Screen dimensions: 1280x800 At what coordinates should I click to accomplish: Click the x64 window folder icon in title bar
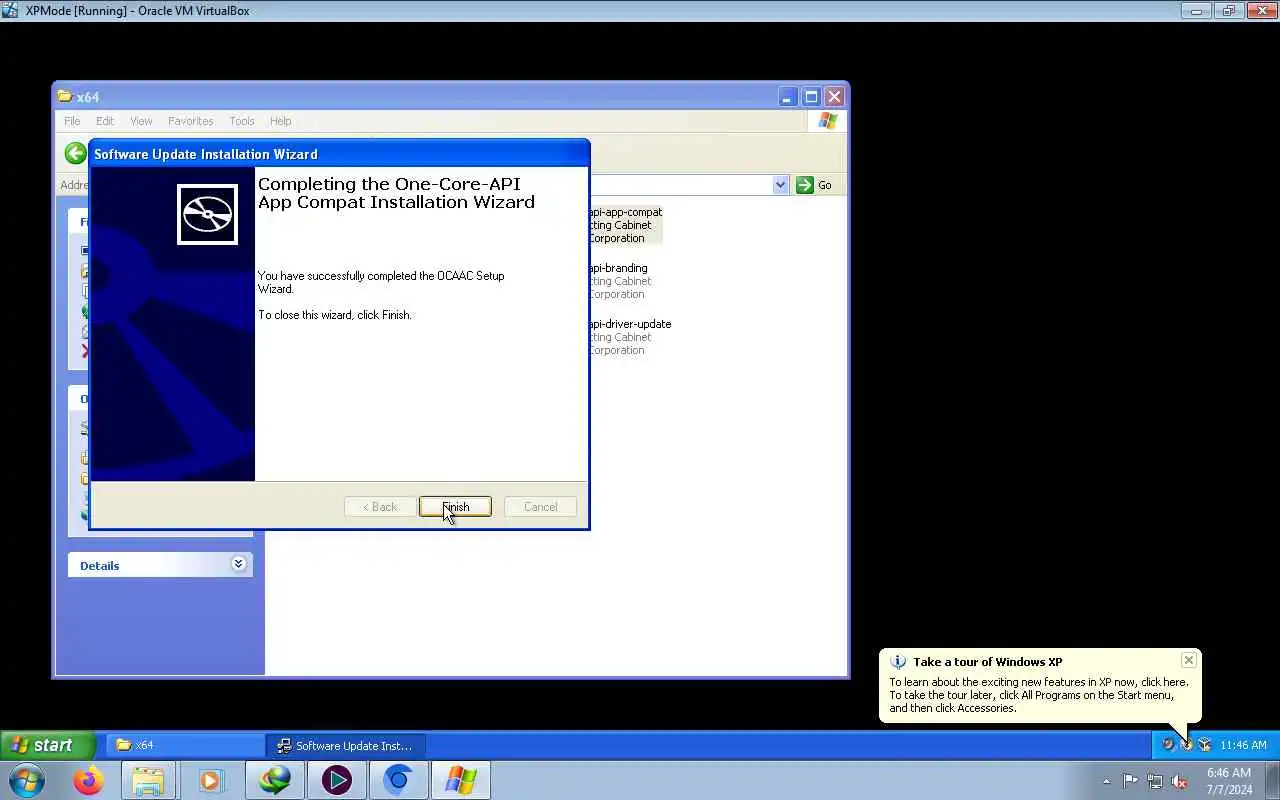[x=65, y=97]
